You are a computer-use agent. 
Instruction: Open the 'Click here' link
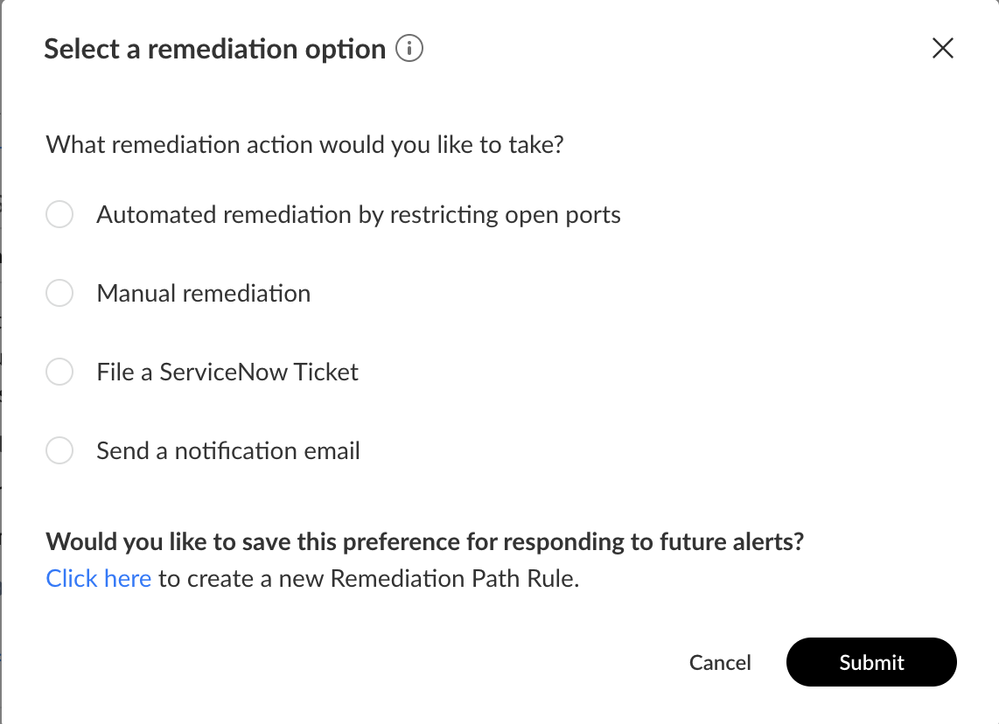(x=98, y=578)
